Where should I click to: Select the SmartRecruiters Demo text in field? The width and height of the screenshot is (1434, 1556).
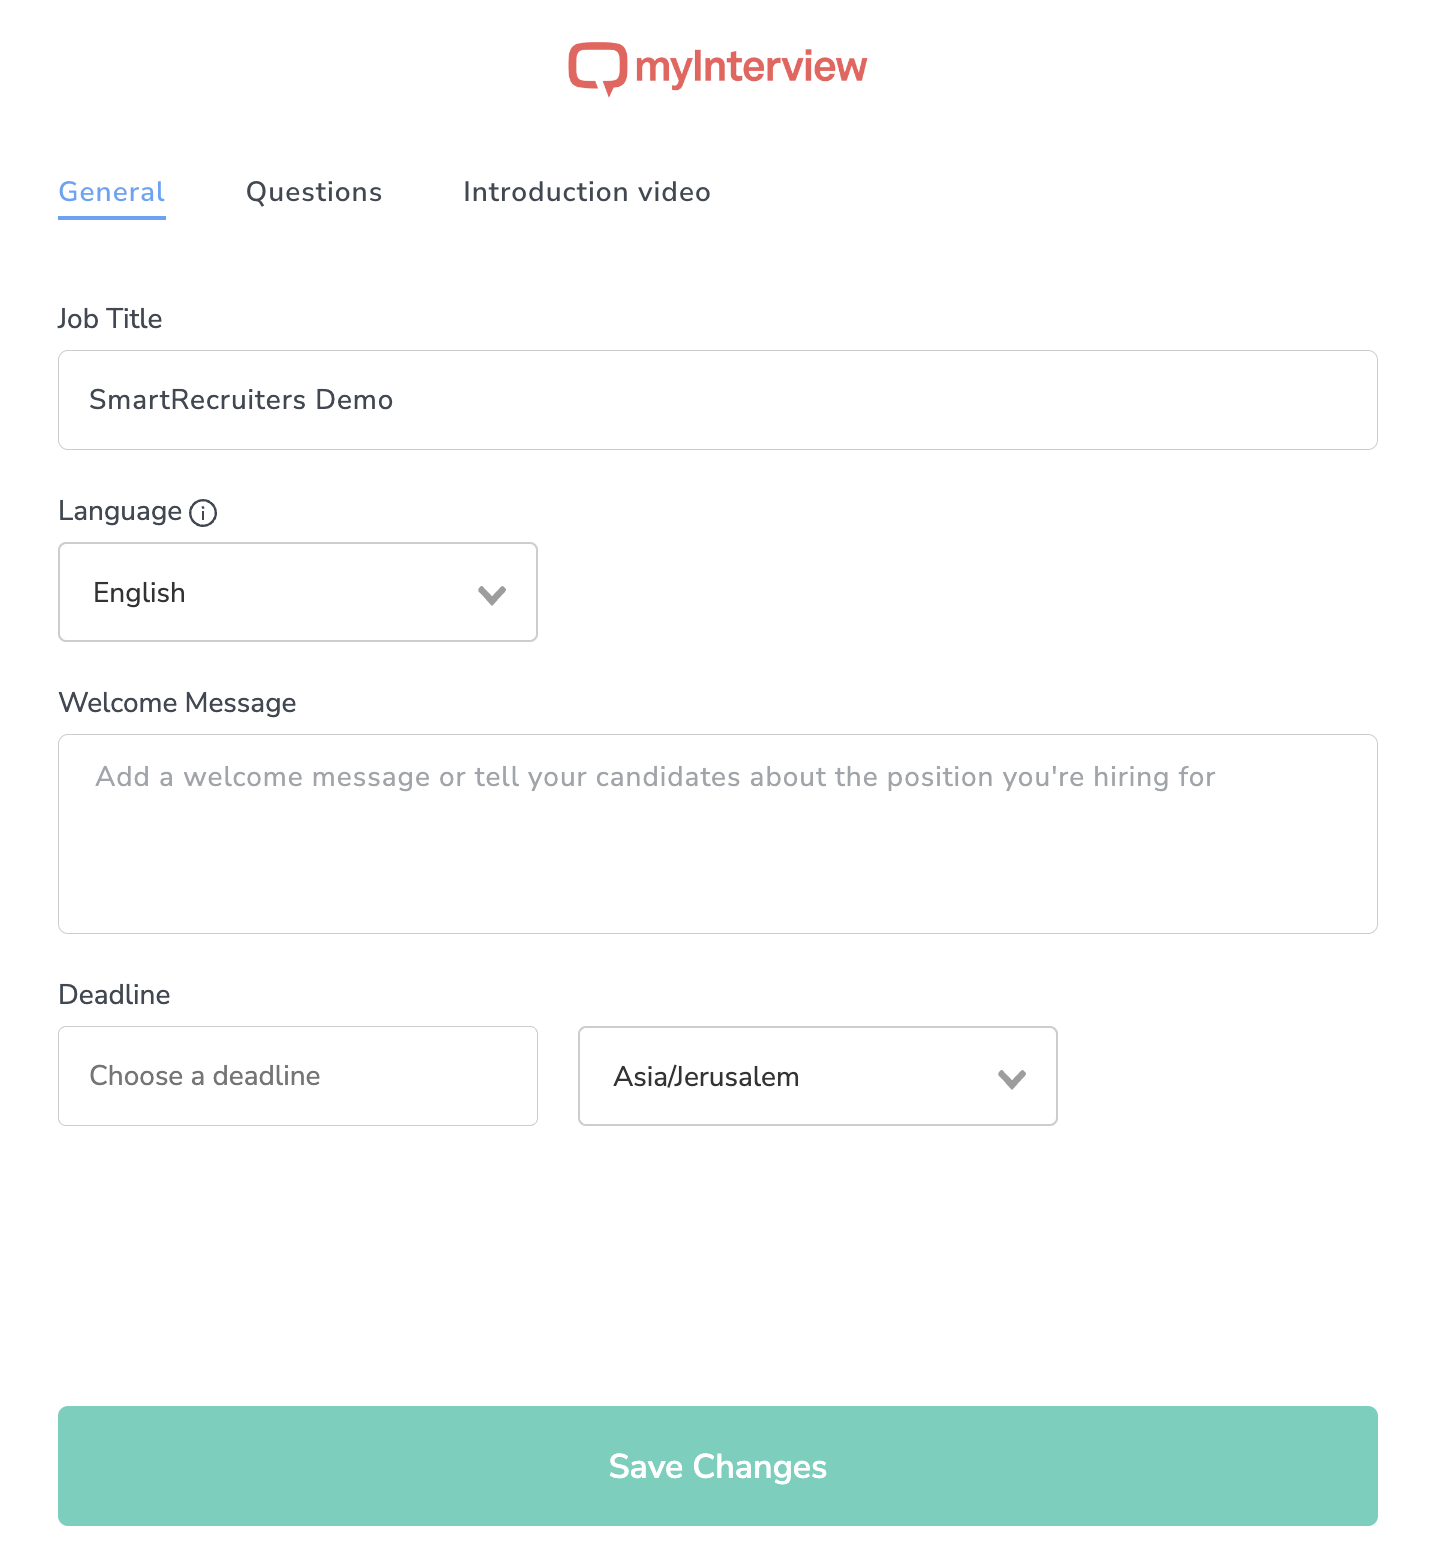[241, 400]
